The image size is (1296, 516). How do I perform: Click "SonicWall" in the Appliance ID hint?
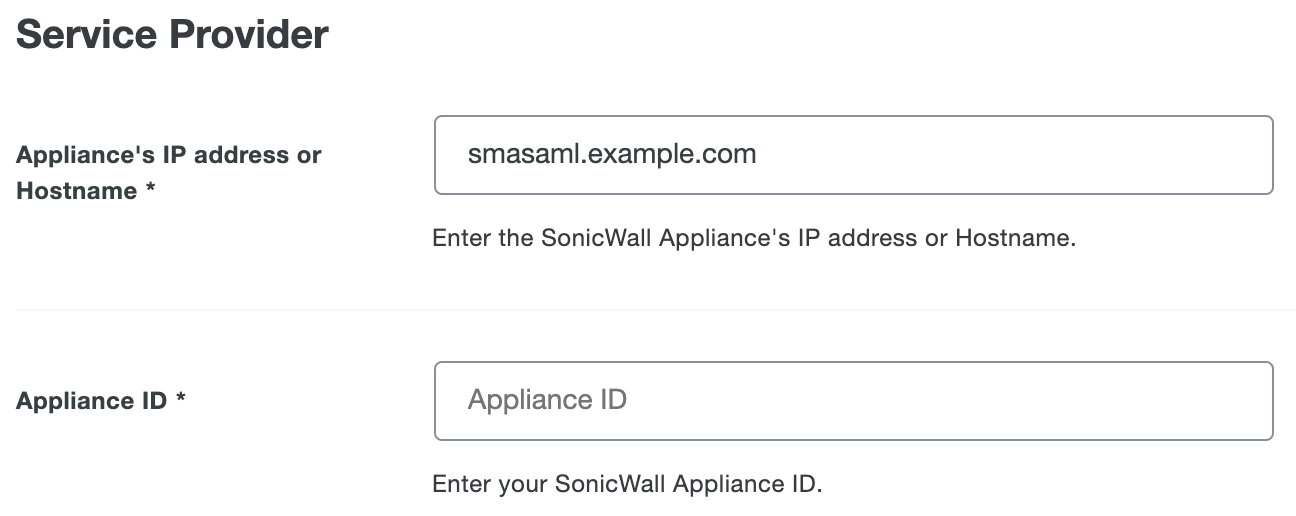point(610,485)
